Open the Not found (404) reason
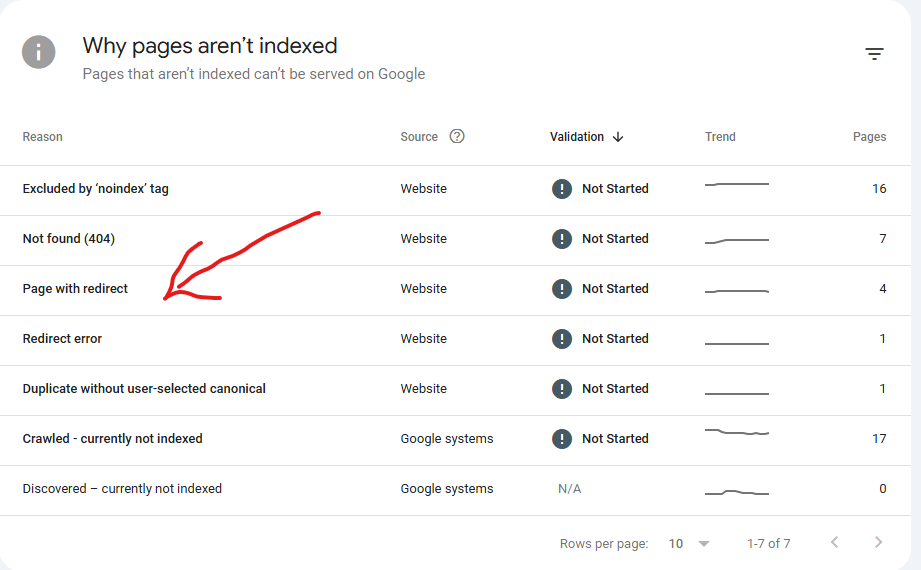The height and width of the screenshot is (570, 921). click(69, 239)
